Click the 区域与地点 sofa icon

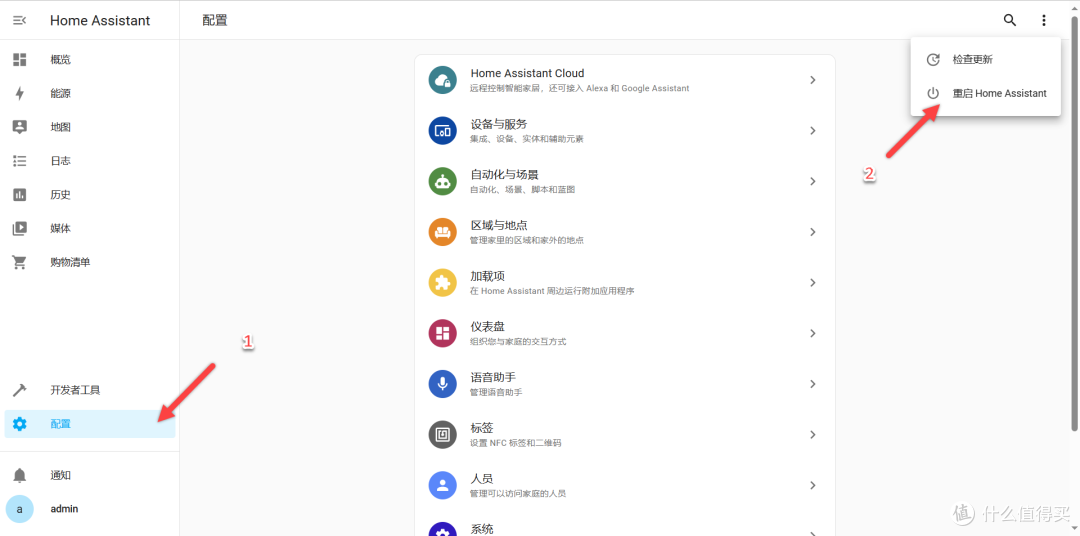(443, 232)
